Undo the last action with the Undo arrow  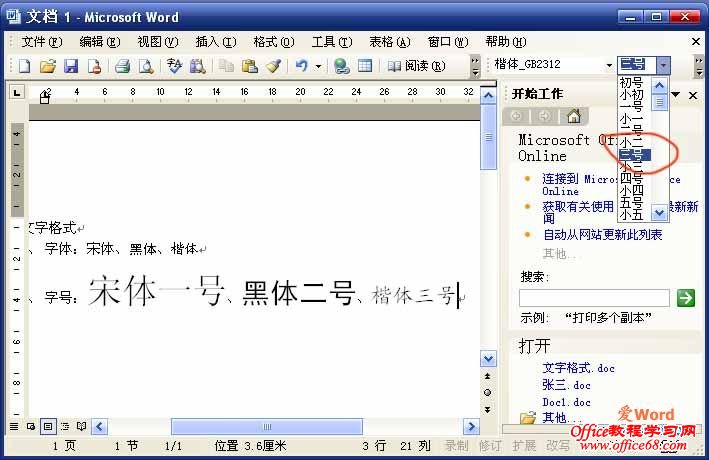click(x=301, y=66)
